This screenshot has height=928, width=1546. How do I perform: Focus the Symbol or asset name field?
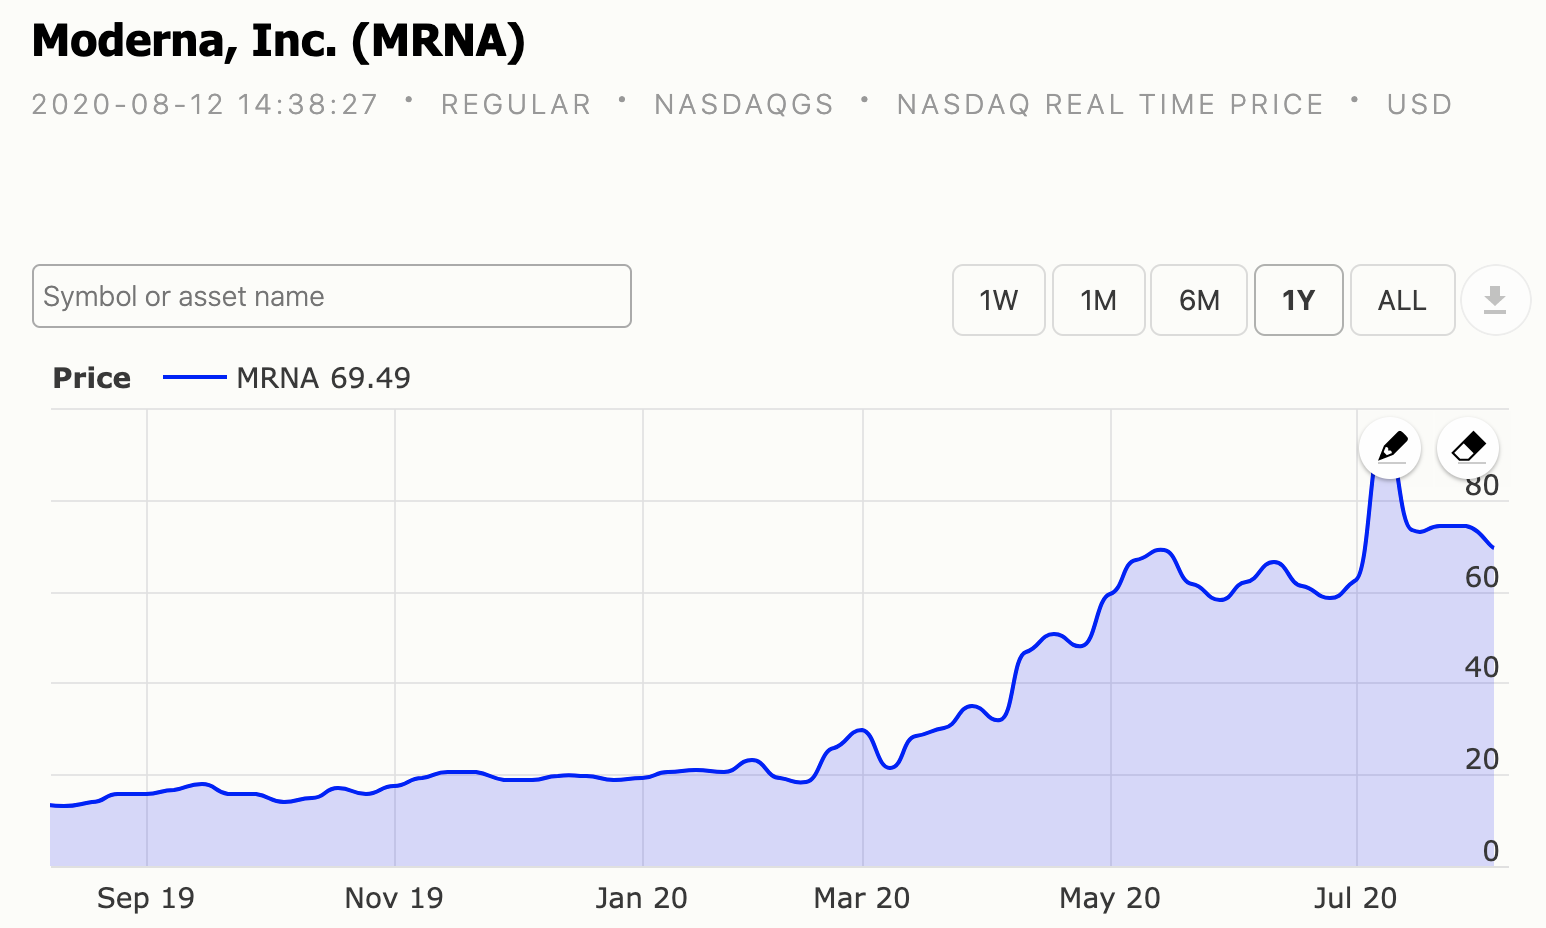click(332, 296)
